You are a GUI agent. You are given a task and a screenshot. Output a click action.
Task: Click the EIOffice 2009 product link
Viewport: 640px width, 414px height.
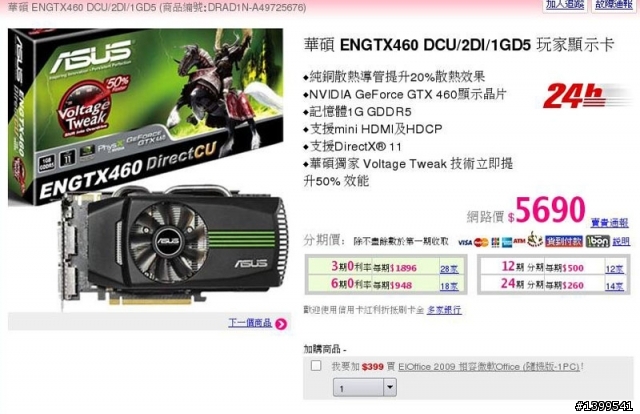489,366
